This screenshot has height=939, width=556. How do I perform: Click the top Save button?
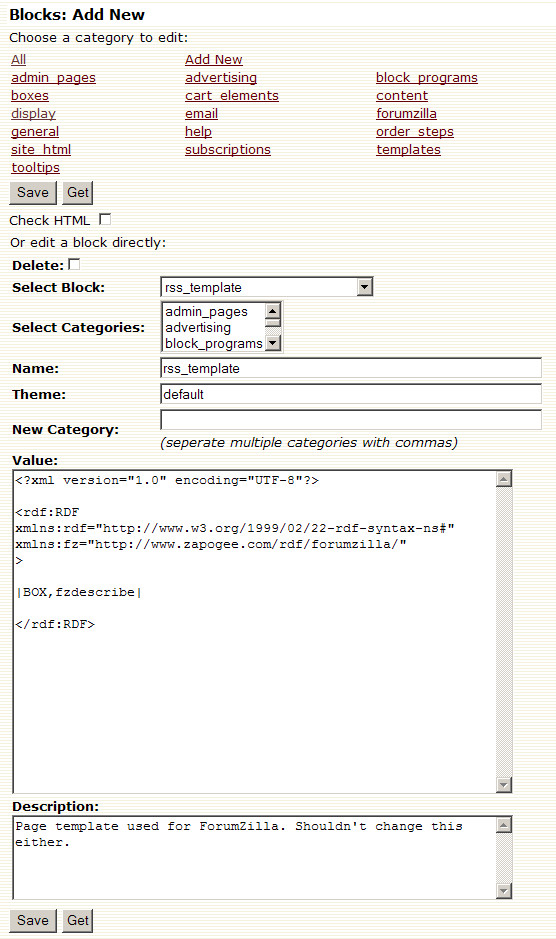tap(33, 193)
